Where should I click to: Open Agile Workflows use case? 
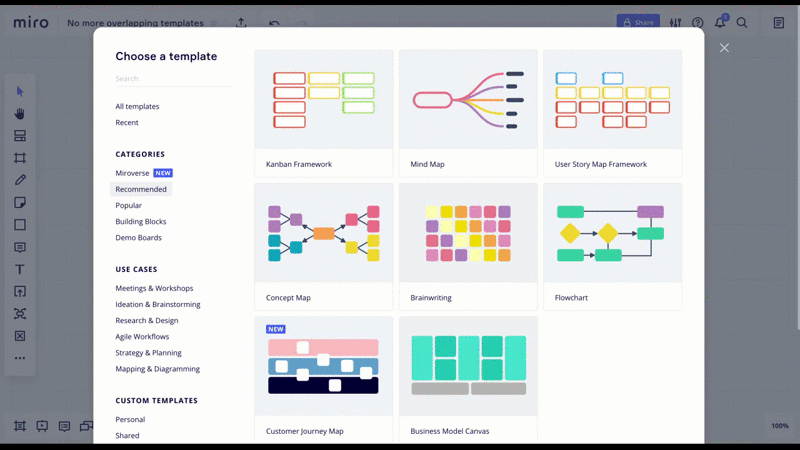(142, 337)
